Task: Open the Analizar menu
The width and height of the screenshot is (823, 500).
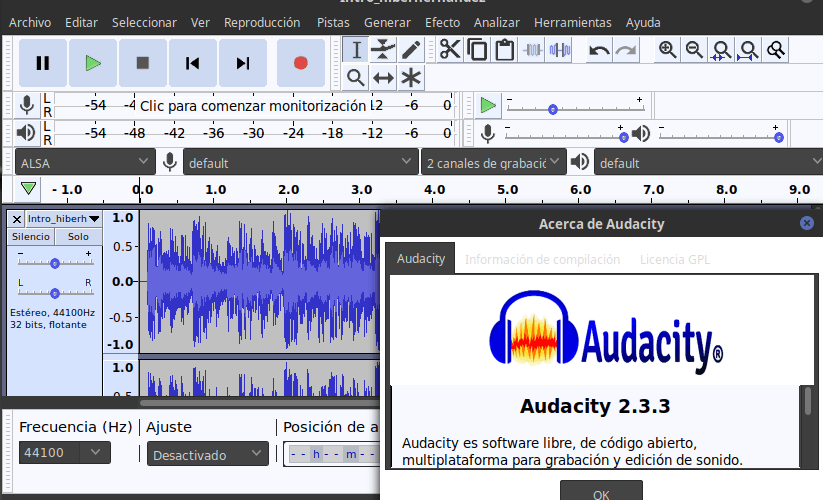Action: pyautogui.click(x=497, y=23)
